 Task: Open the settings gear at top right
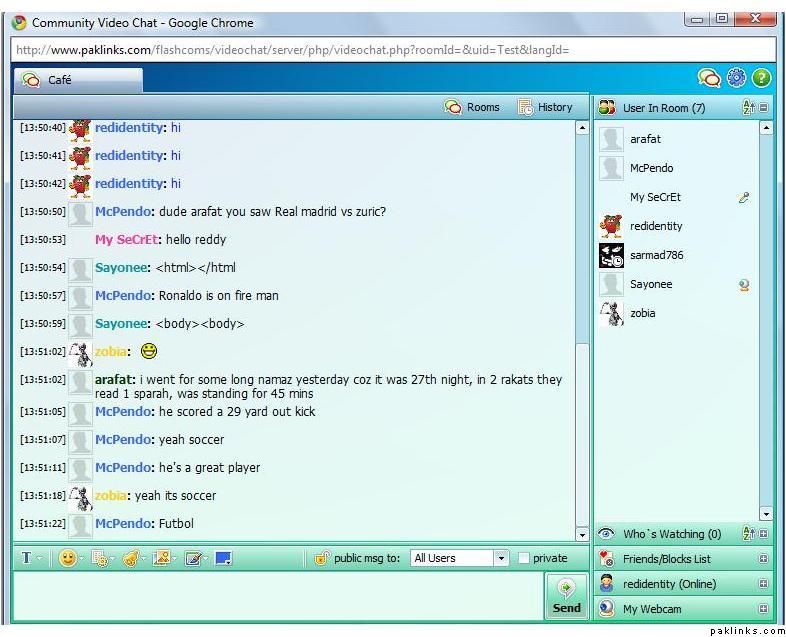pyautogui.click(x=736, y=78)
